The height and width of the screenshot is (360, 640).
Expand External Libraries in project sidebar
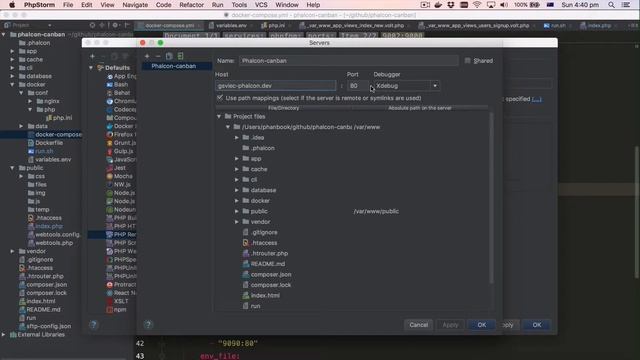point(4,335)
